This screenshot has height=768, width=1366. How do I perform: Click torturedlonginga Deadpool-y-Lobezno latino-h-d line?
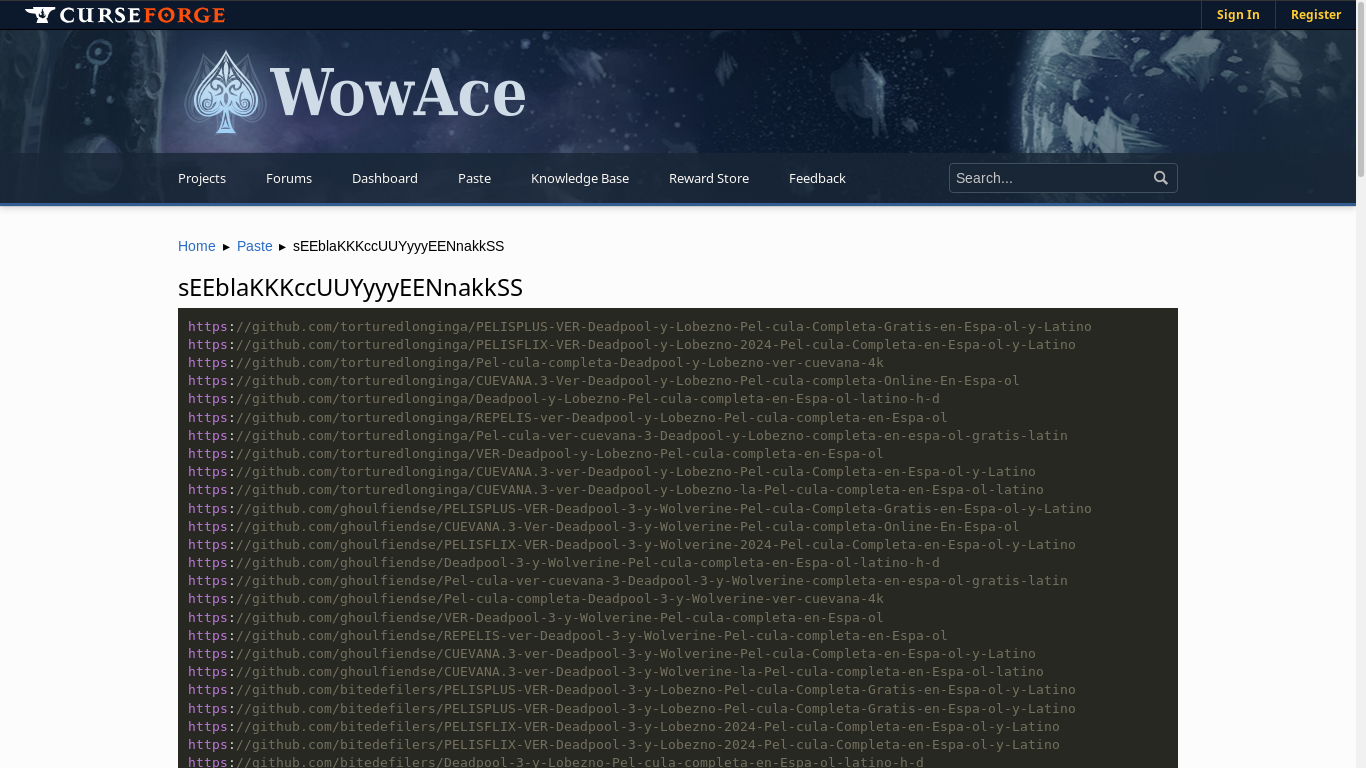[564, 399]
